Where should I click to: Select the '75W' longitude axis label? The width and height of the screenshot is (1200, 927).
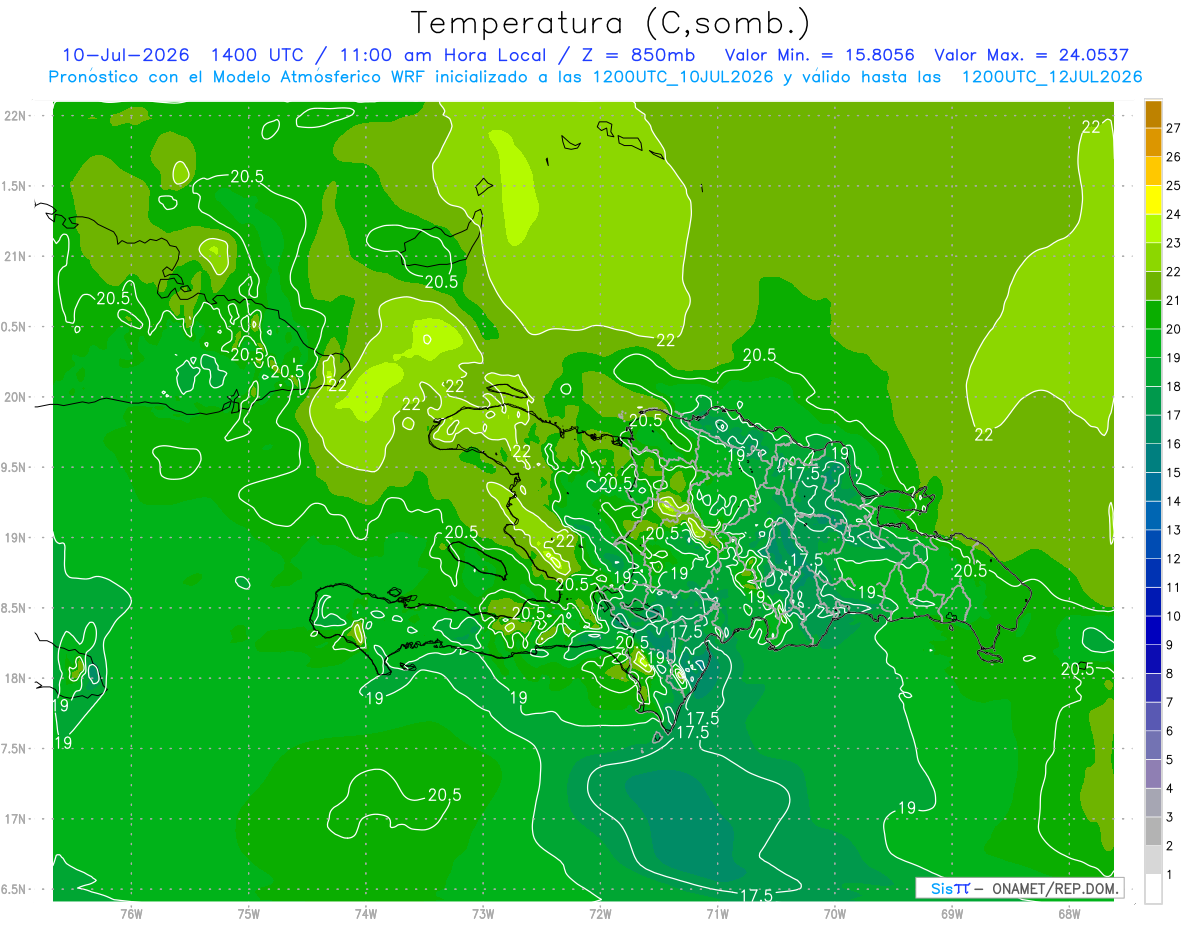(x=249, y=913)
